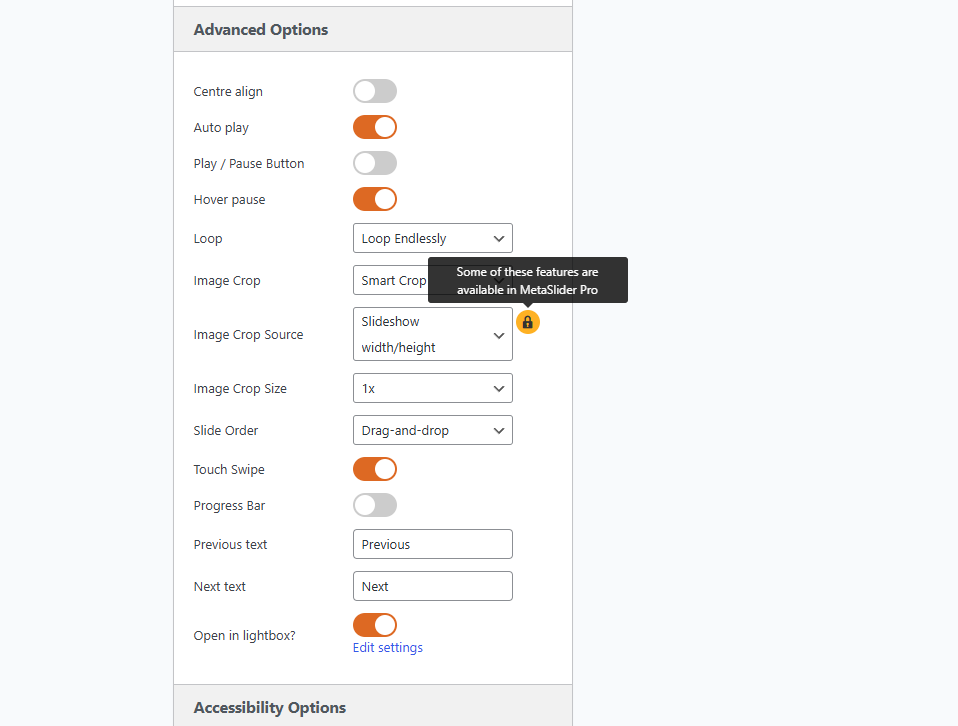Click the MetaSlider Pro tooltip message

(x=527, y=280)
